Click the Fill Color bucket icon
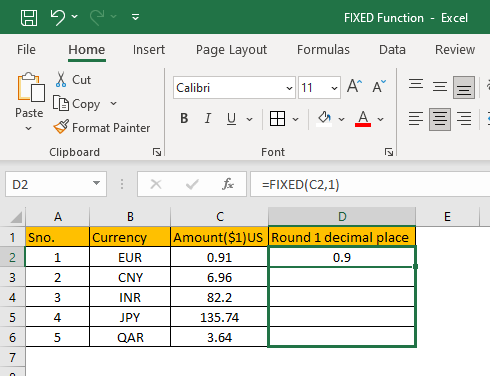The image size is (490, 376). pos(324,119)
